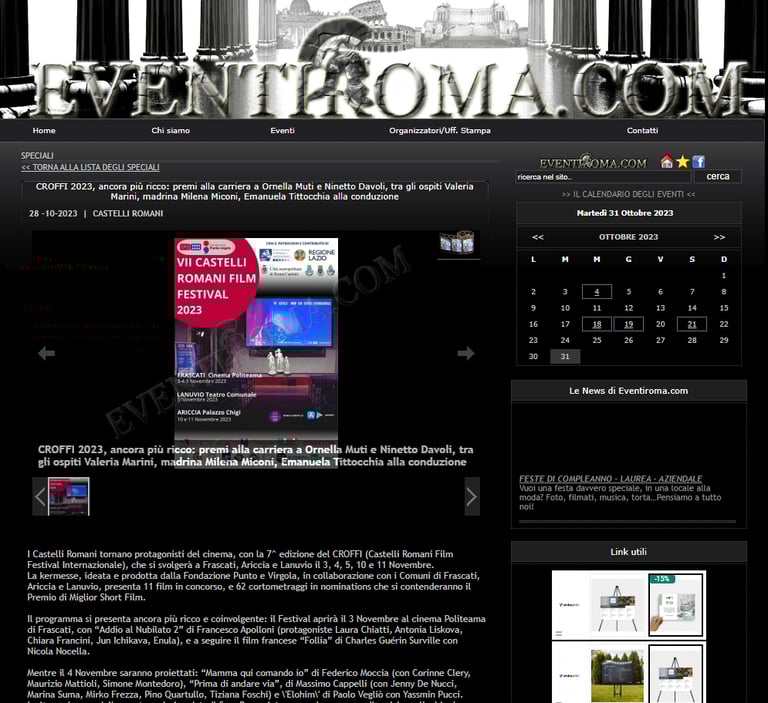Click 'CASTELLI ROMANI' location label

pos(128,214)
